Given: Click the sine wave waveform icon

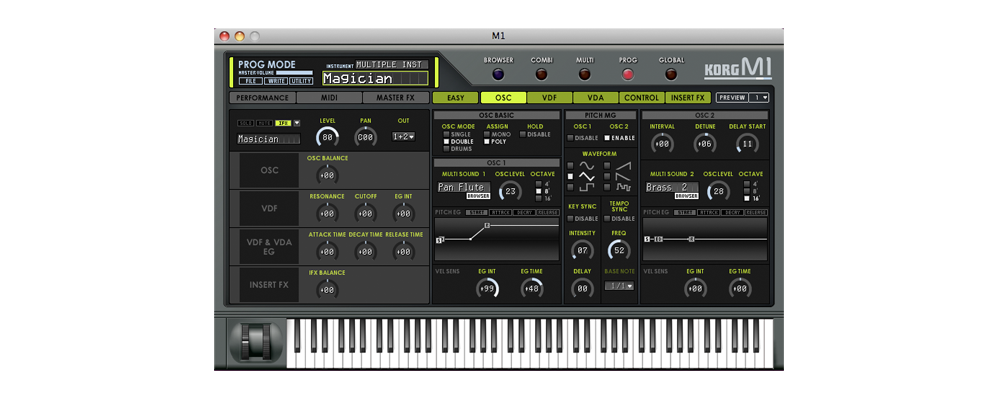Looking at the screenshot, I should tap(585, 166).
